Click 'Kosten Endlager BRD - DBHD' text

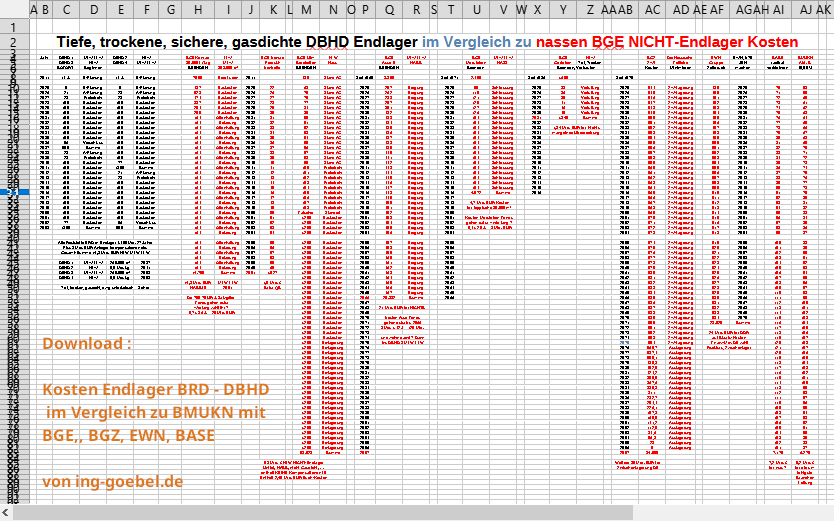click(x=155, y=389)
